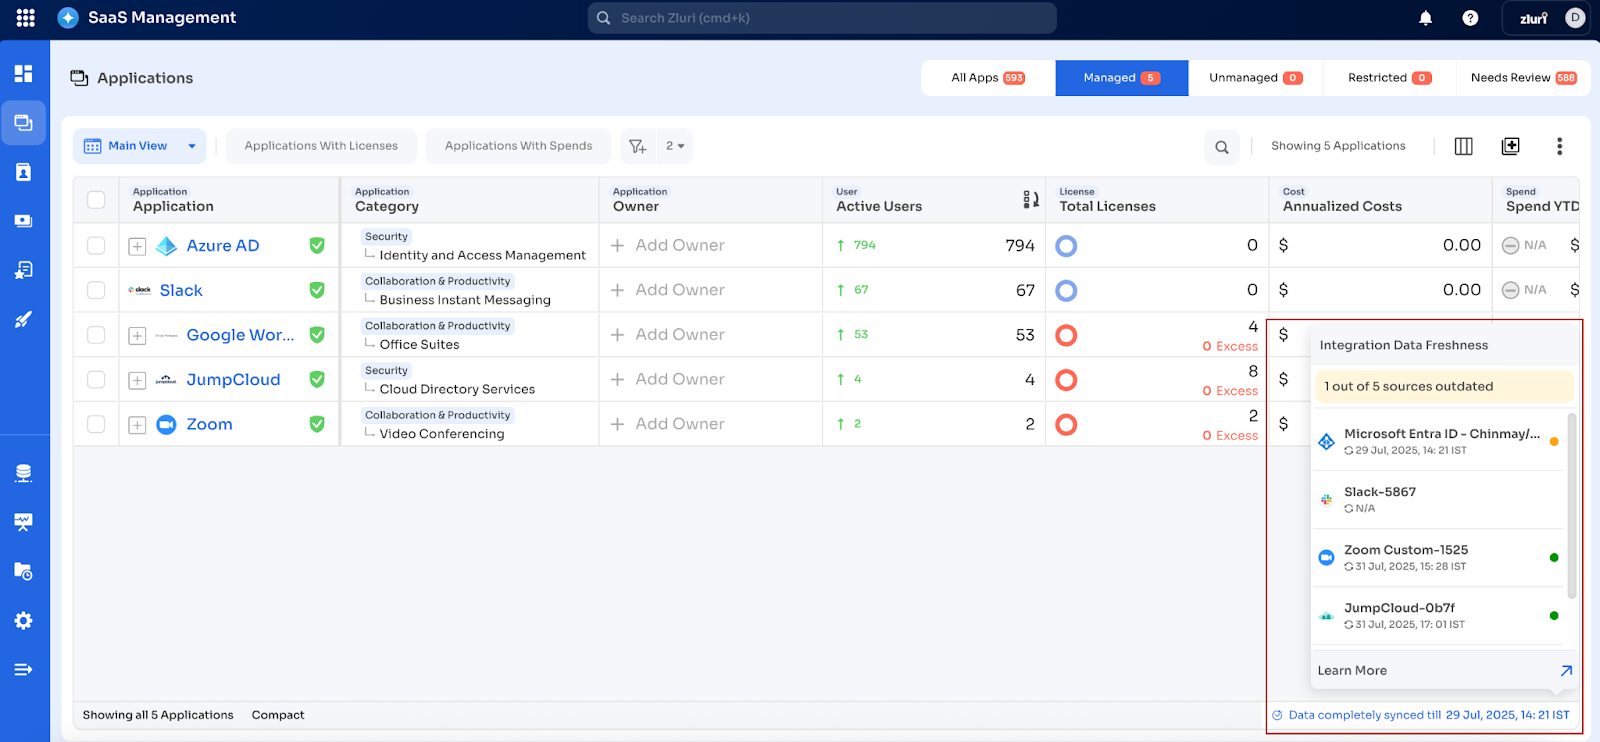This screenshot has width=1600, height=742.
Task: Switch to the Needs Review tab
Action: point(1523,78)
